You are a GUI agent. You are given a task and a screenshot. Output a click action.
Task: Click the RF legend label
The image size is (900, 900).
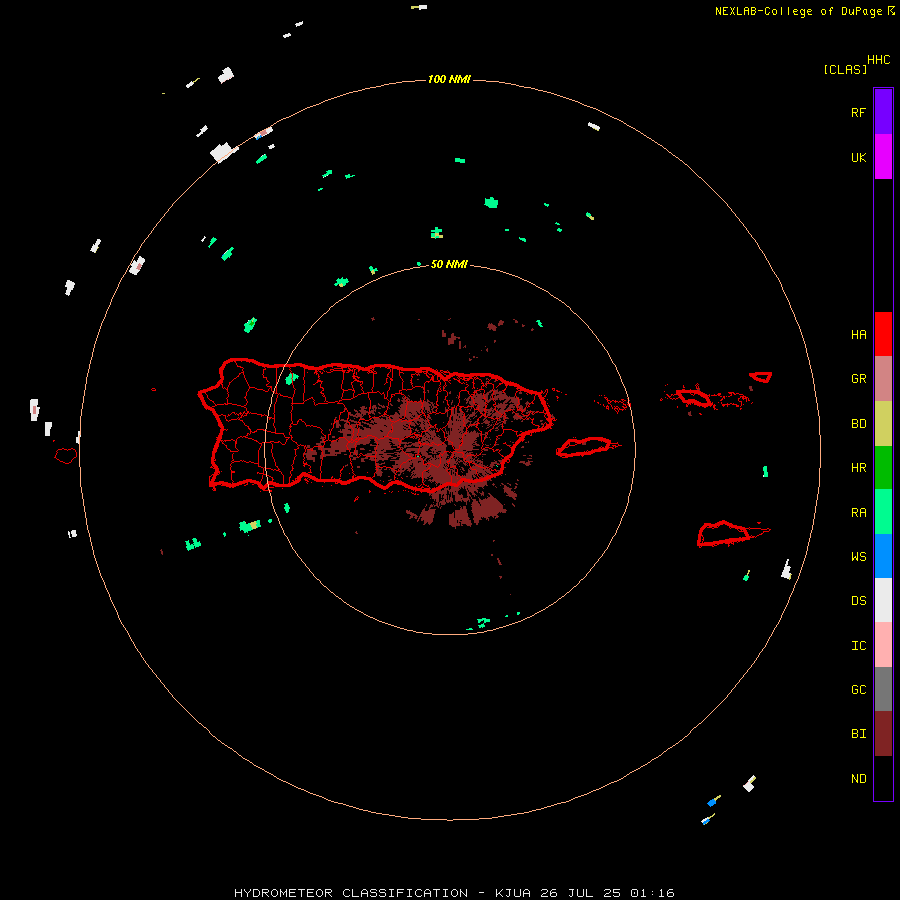click(x=858, y=112)
